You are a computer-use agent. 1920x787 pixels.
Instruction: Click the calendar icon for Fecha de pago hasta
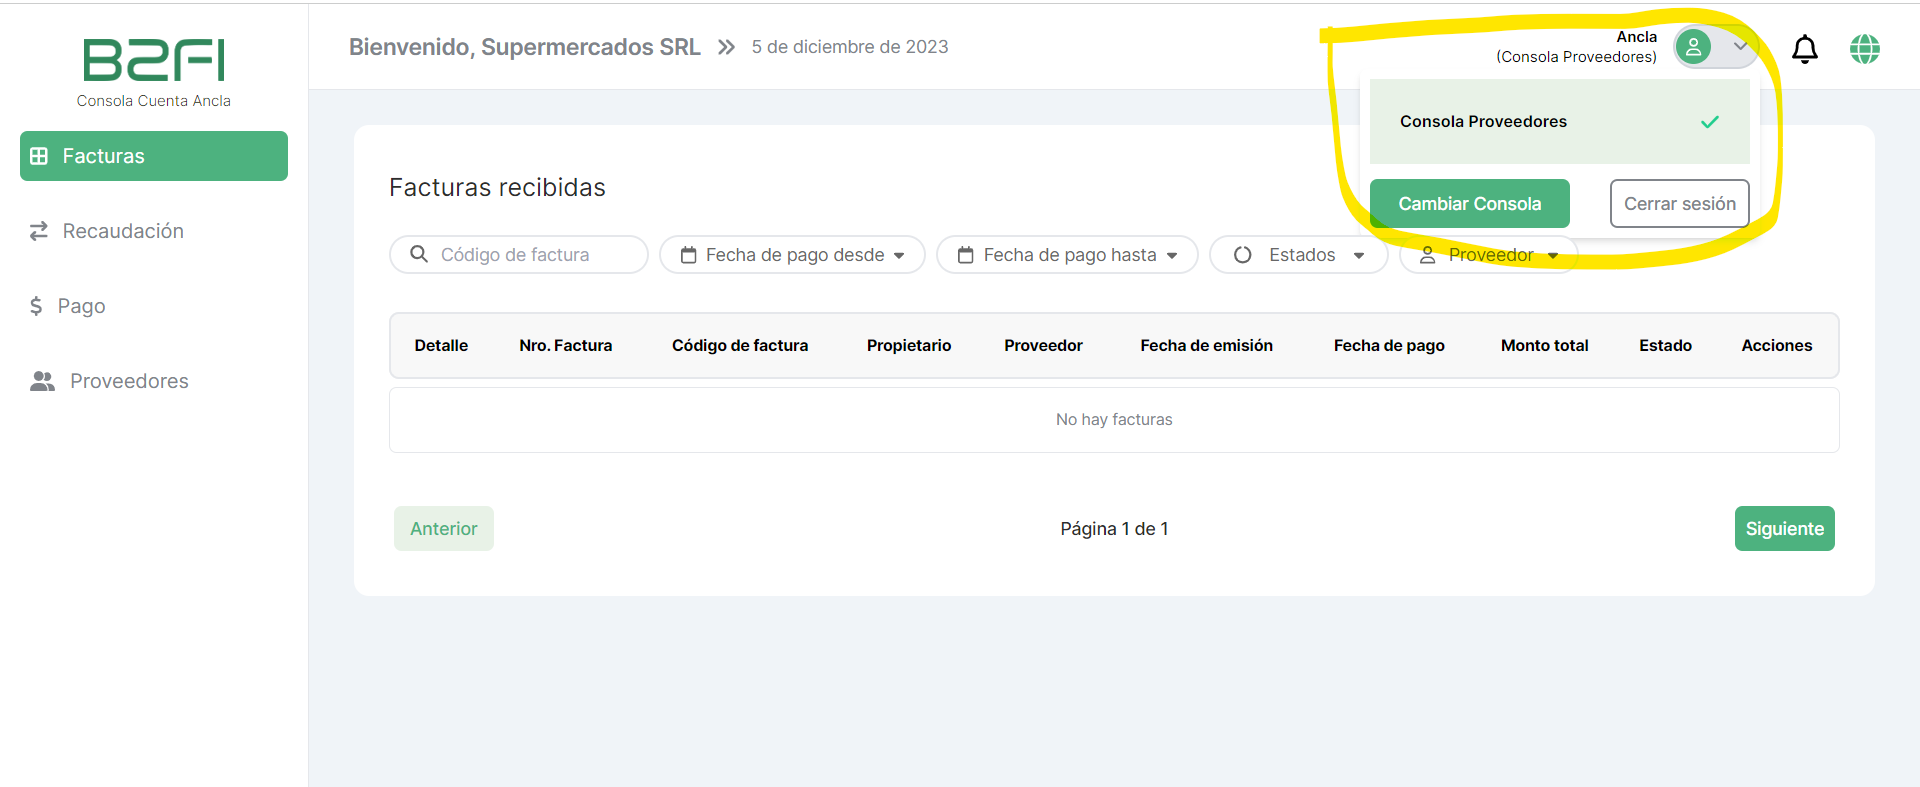pos(965,255)
